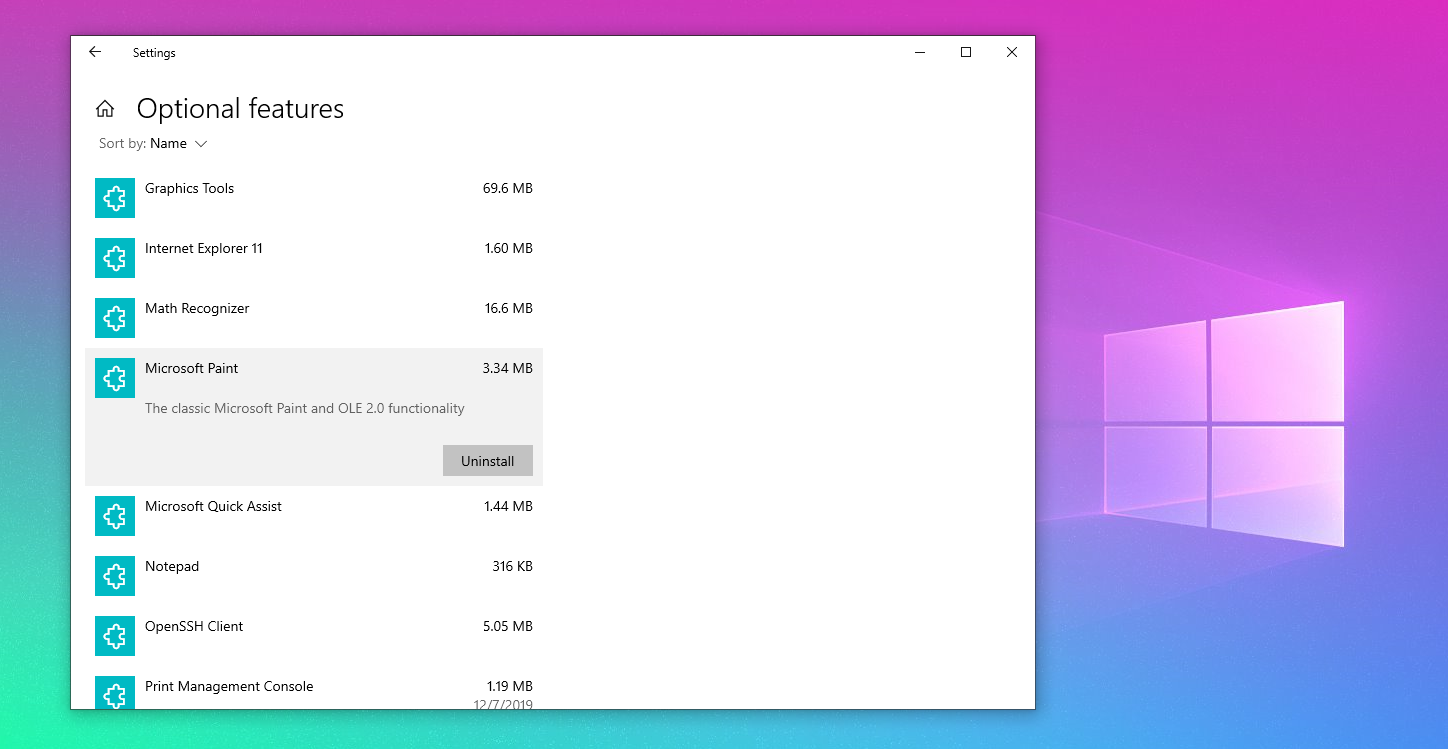This screenshot has width=1448, height=749.
Task: Select the Print Management Console entry name
Action: click(229, 686)
